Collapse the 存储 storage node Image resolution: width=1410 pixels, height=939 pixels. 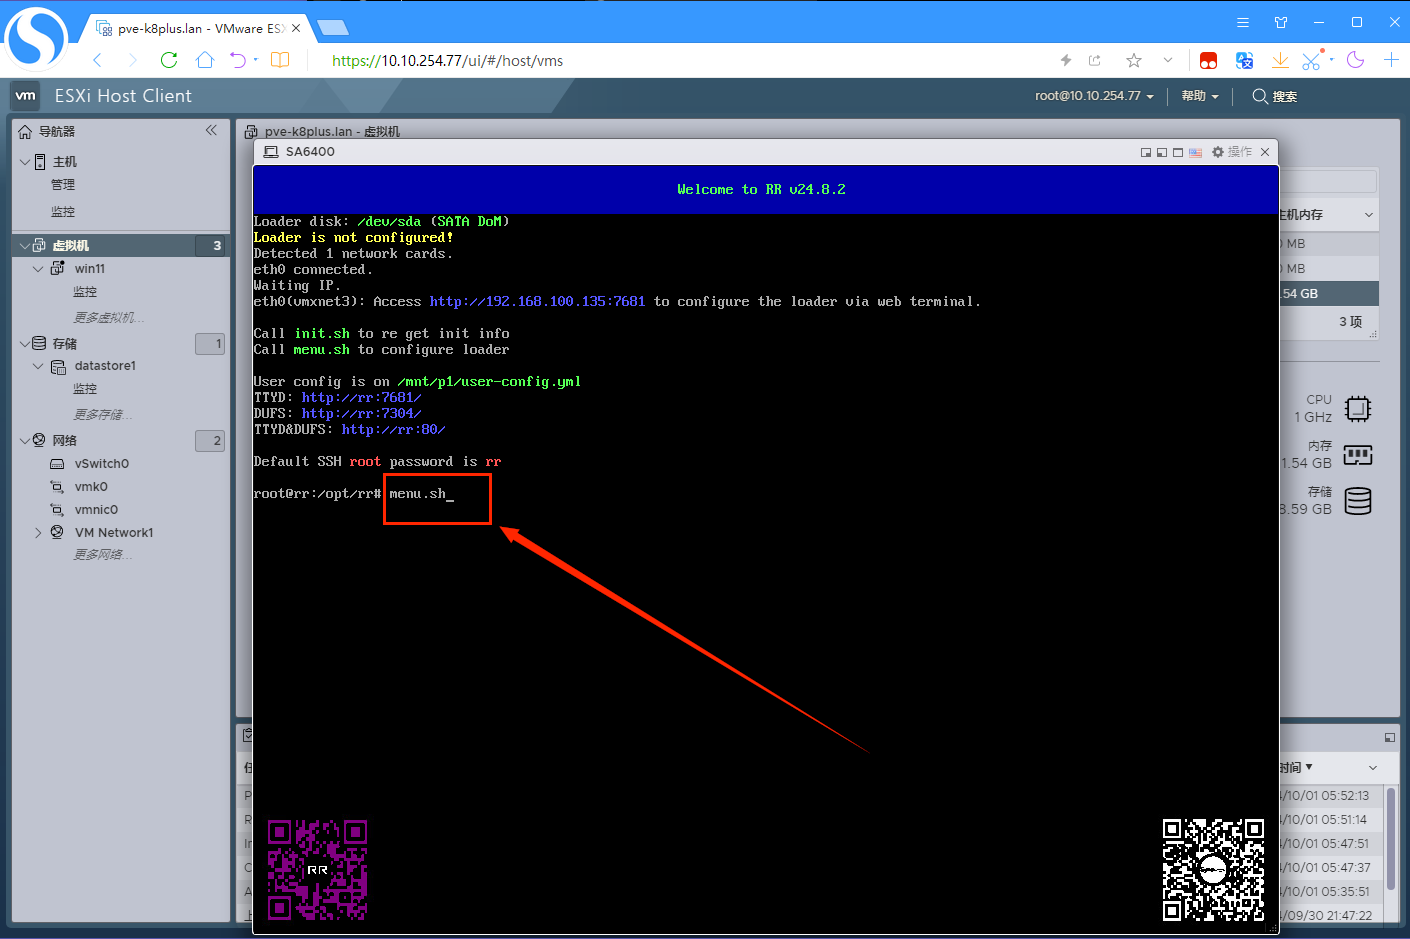(x=25, y=343)
